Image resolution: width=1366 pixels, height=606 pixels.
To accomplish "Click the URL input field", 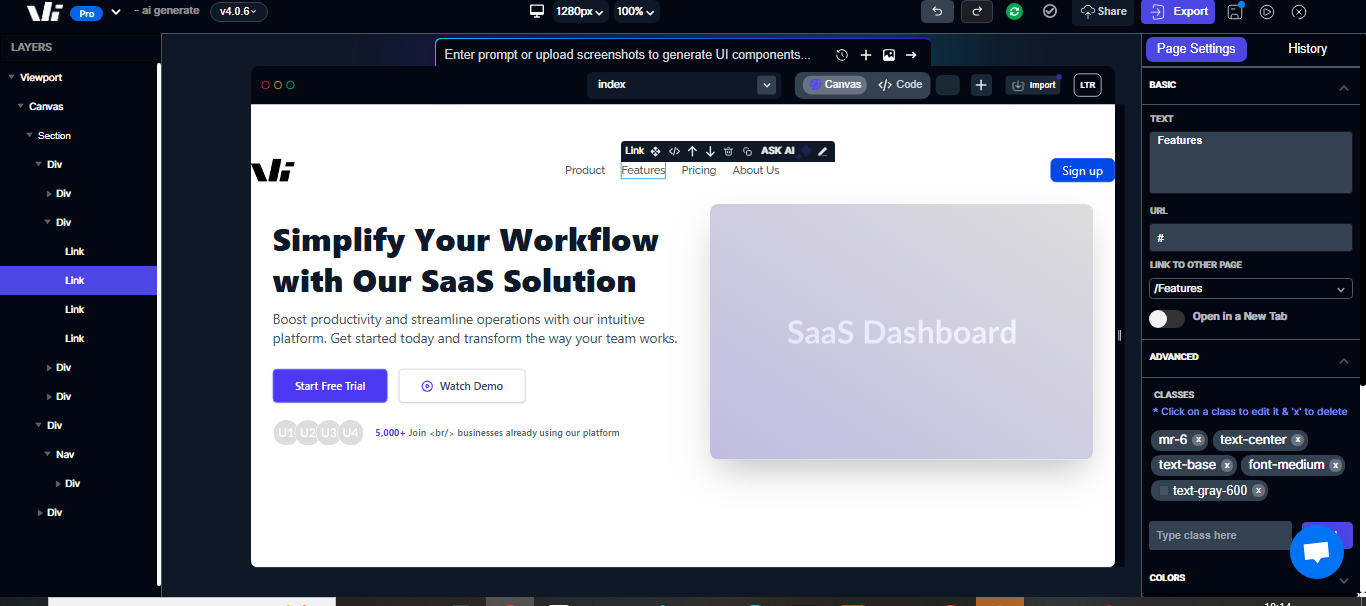I will point(1251,238).
